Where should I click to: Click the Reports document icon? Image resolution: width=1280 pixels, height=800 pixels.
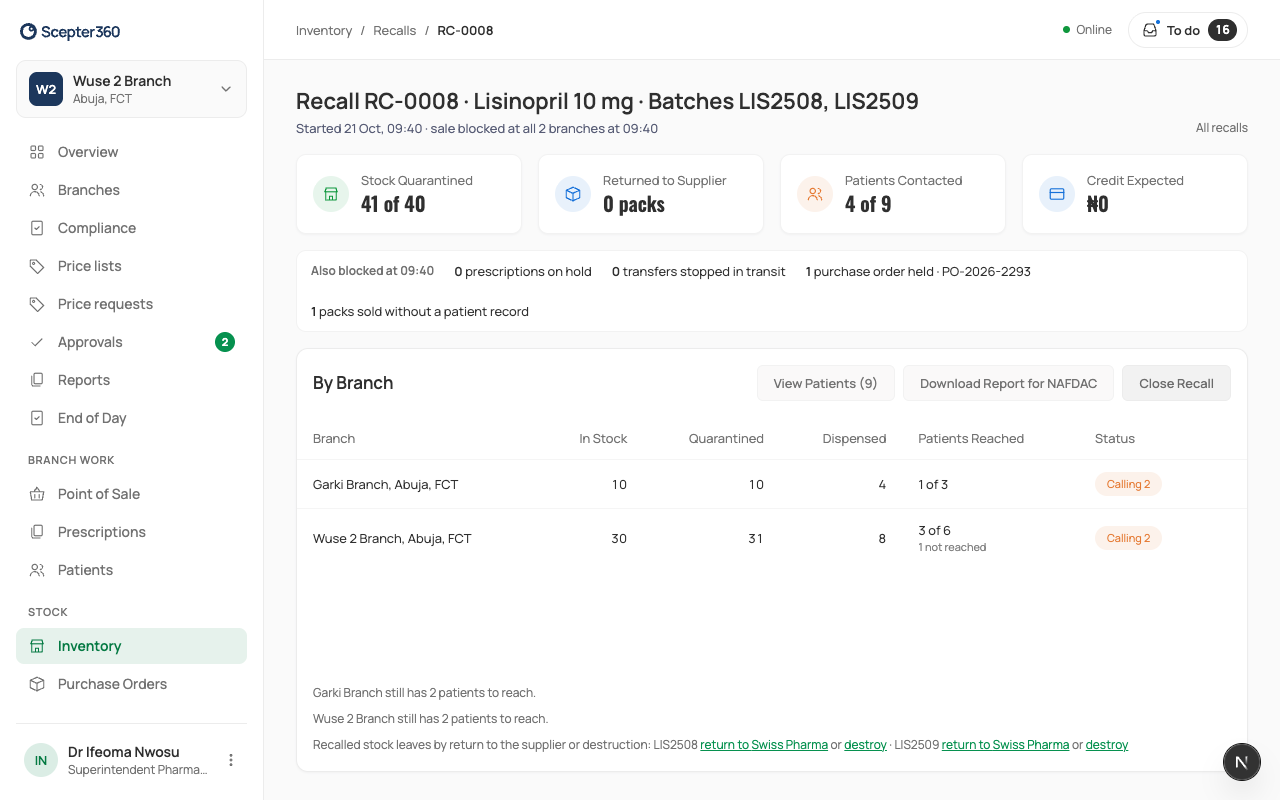pos(37,380)
